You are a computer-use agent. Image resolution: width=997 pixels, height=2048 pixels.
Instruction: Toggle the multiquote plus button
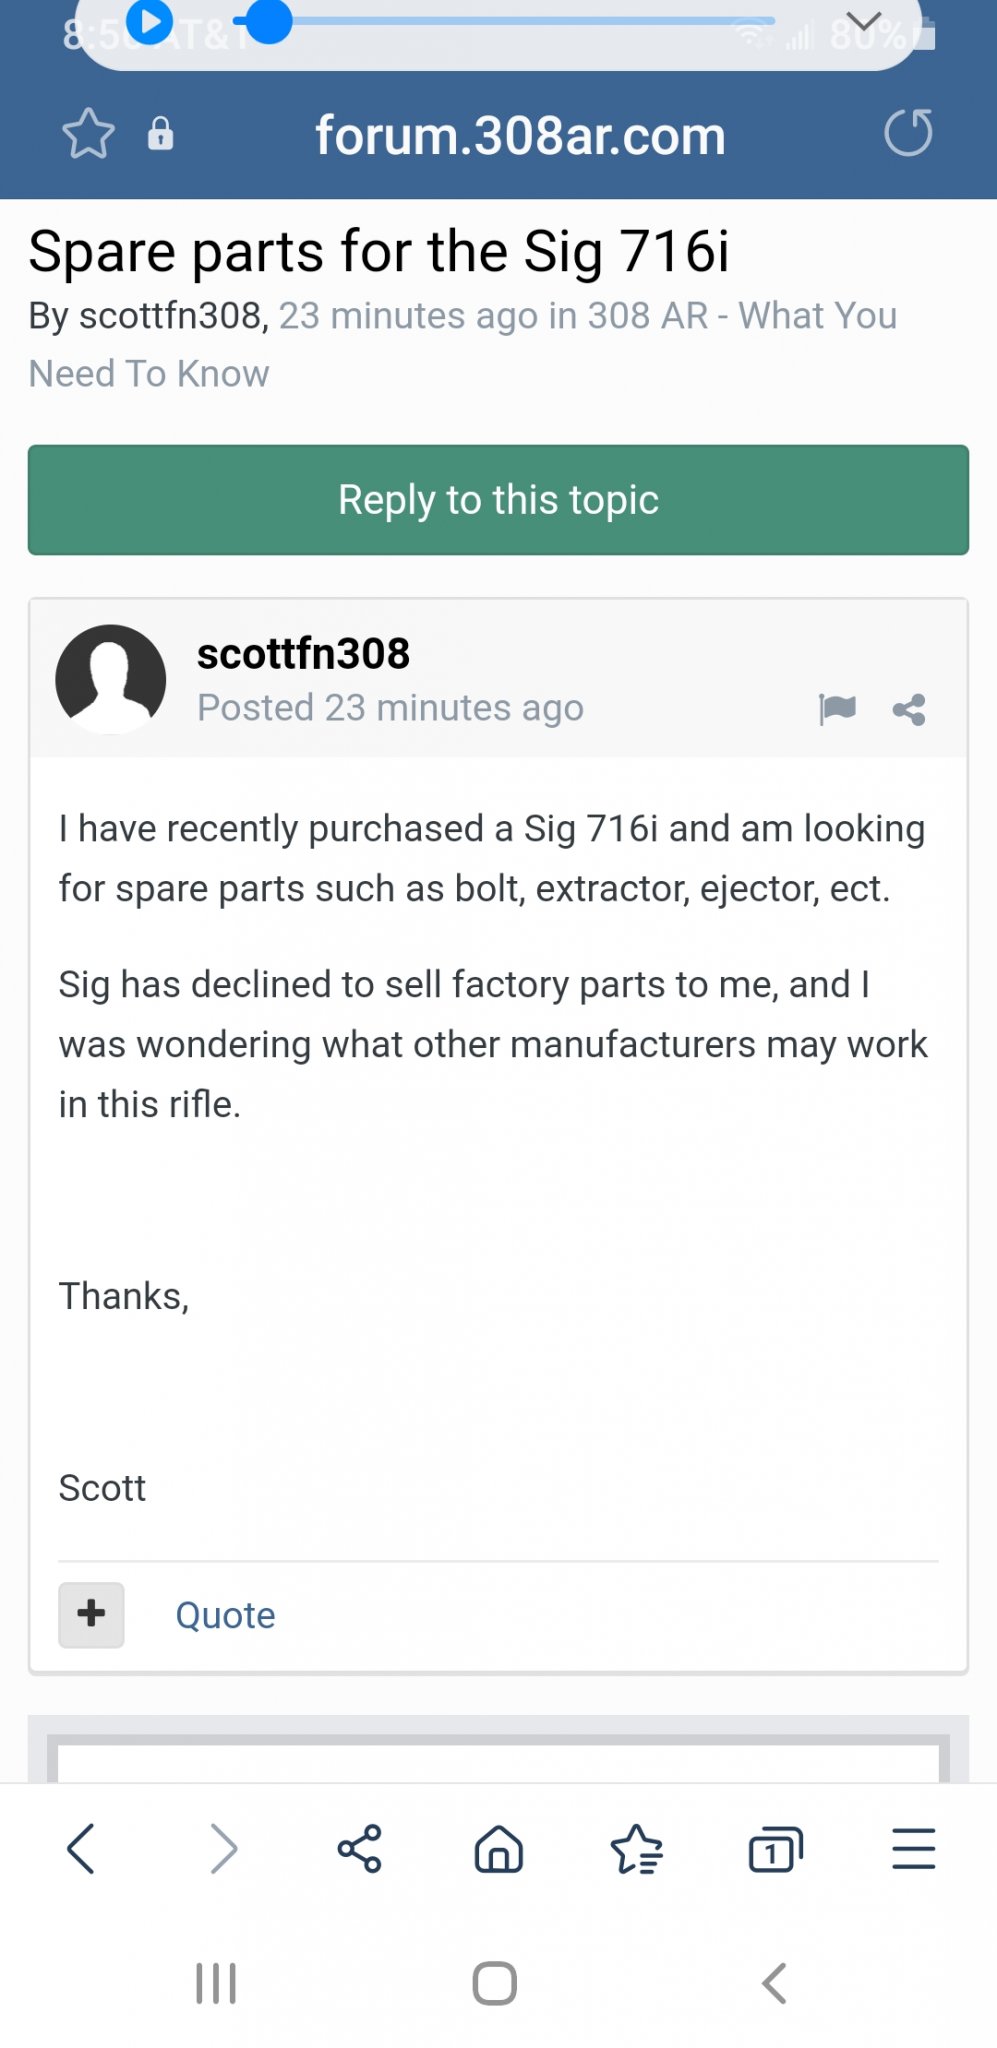click(91, 1614)
